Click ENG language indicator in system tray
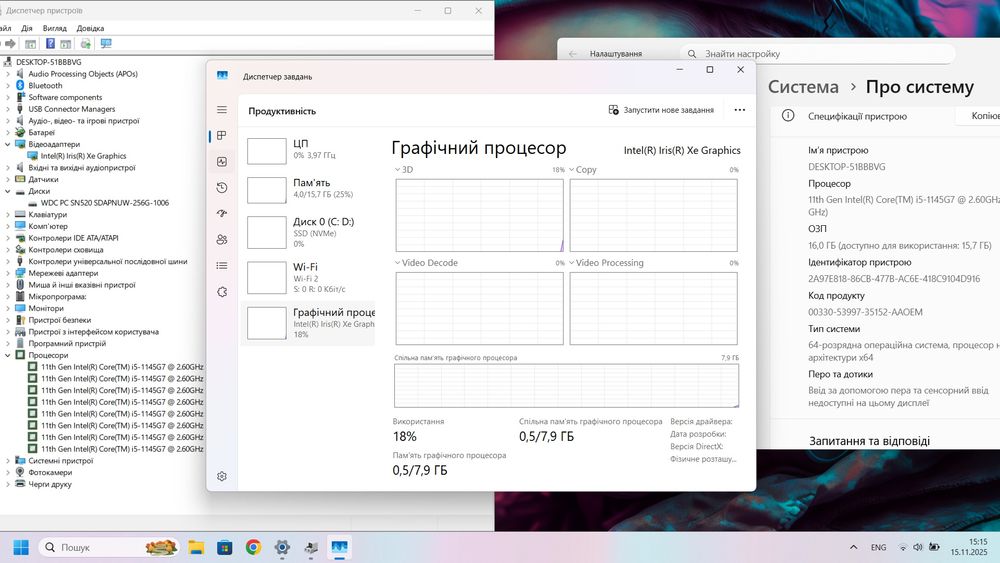1000x563 pixels. (878, 547)
